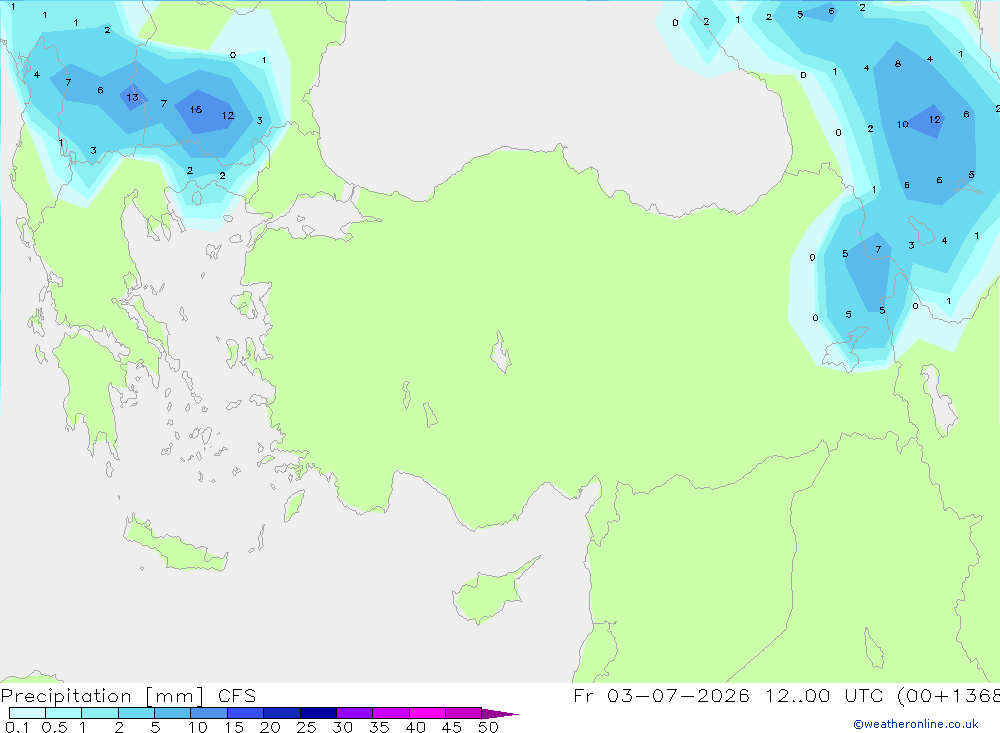1000x733 pixels.
Task: Click the legend label '20'
Action: tap(270, 727)
